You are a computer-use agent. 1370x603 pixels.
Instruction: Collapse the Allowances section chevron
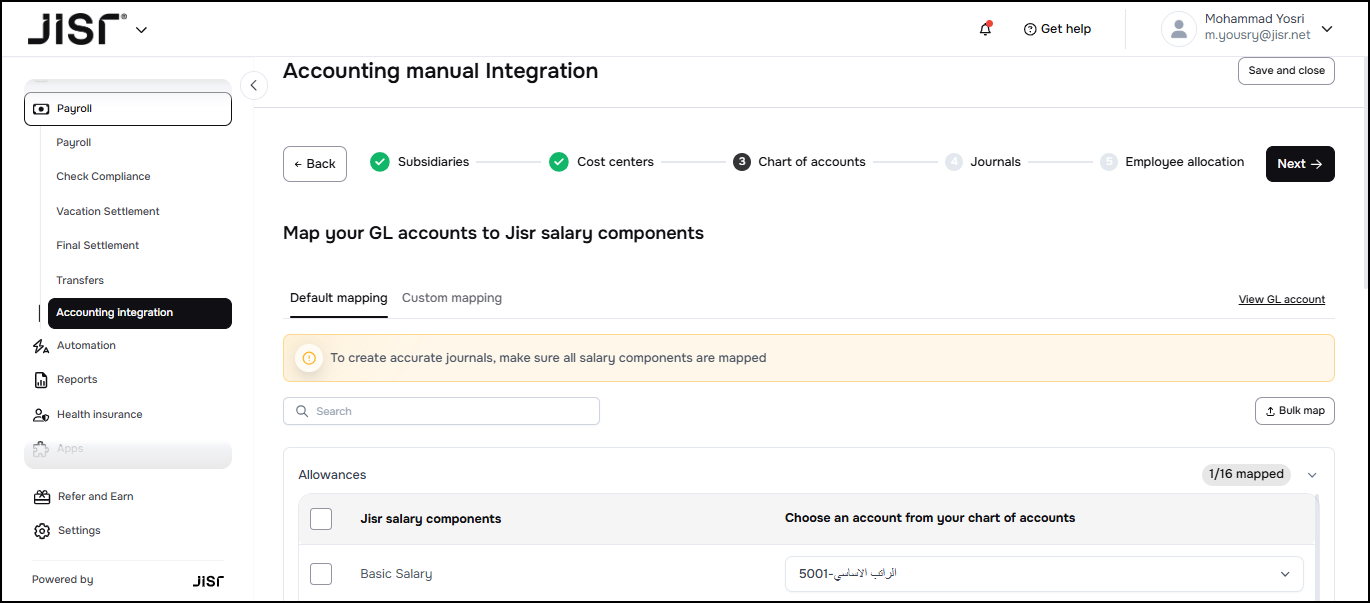(x=1312, y=475)
